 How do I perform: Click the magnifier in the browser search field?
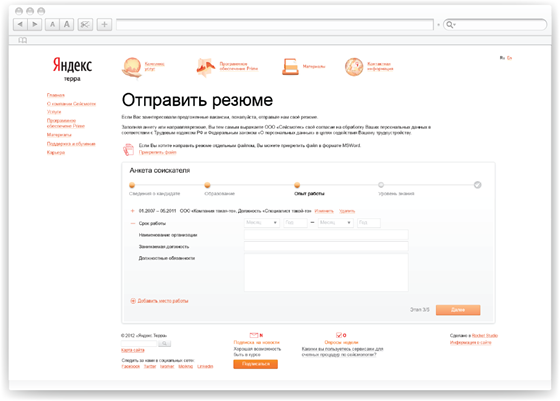[450, 24]
